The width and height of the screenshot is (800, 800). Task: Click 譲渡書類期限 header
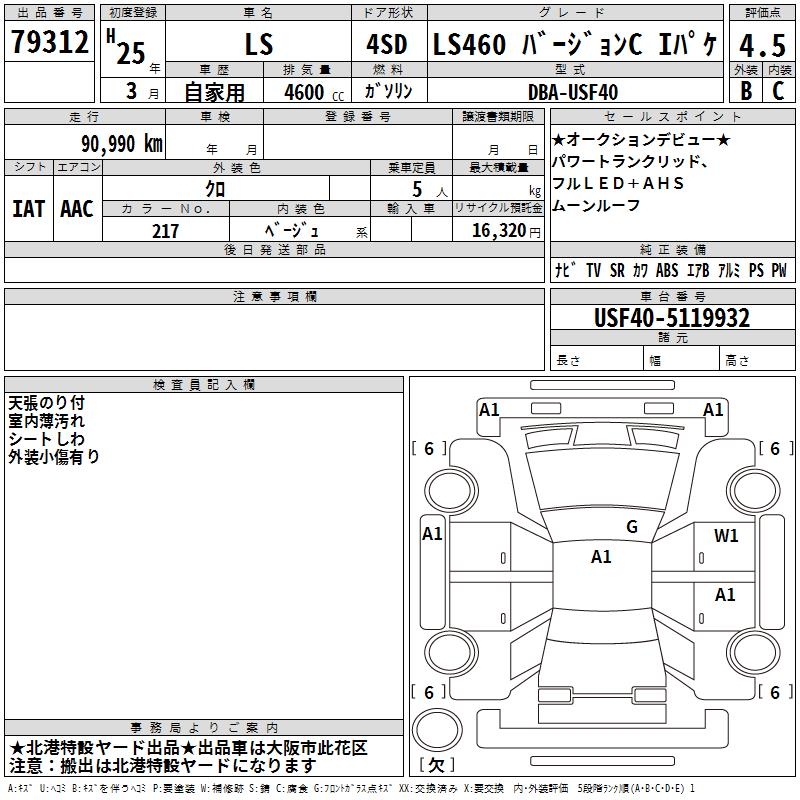click(x=498, y=116)
